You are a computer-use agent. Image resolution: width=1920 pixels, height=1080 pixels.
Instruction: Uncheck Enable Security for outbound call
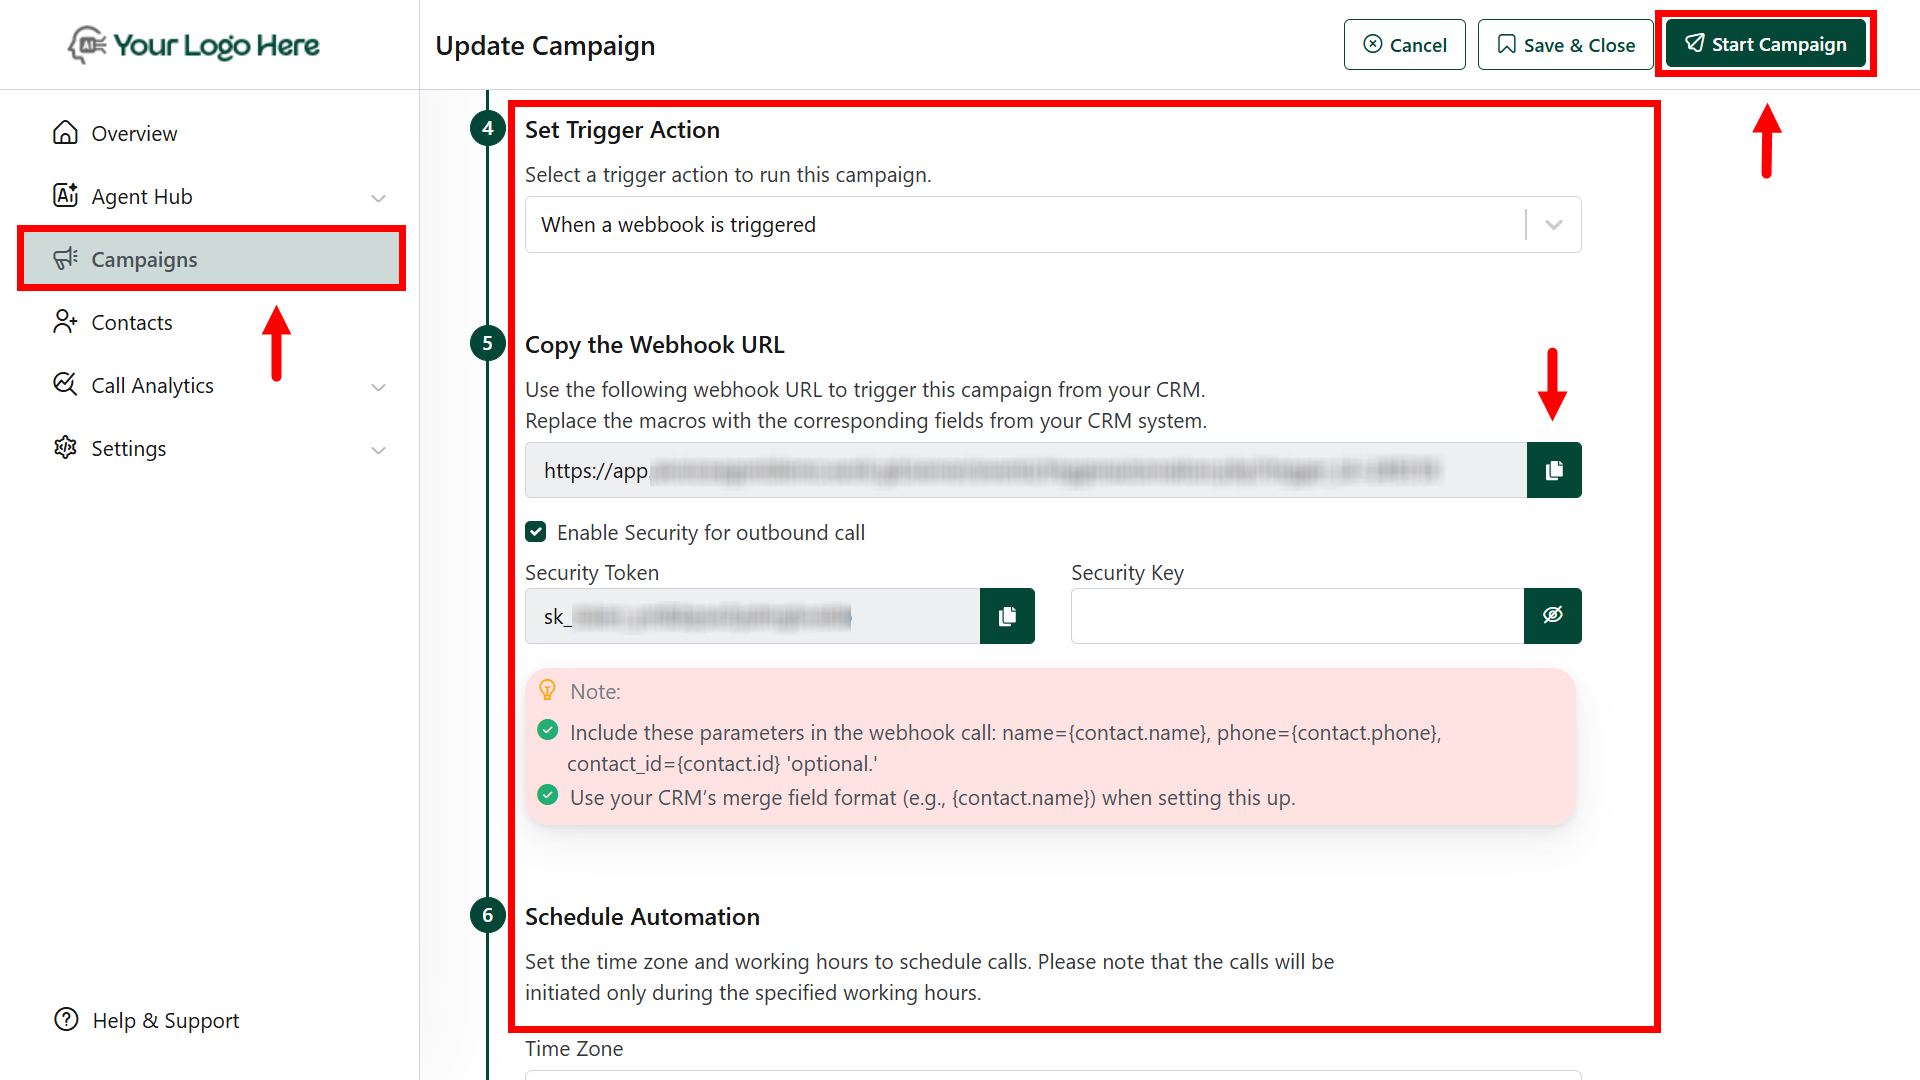coord(536,532)
